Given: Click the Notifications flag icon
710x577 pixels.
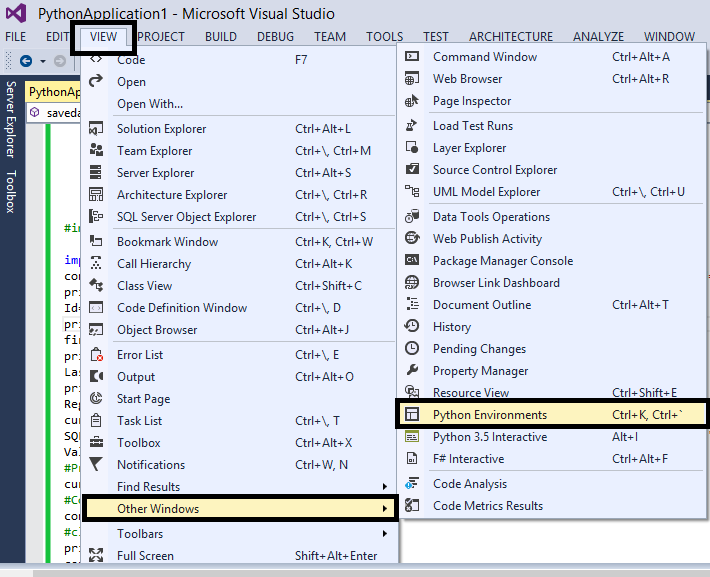Looking at the screenshot, I should [96, 465].
